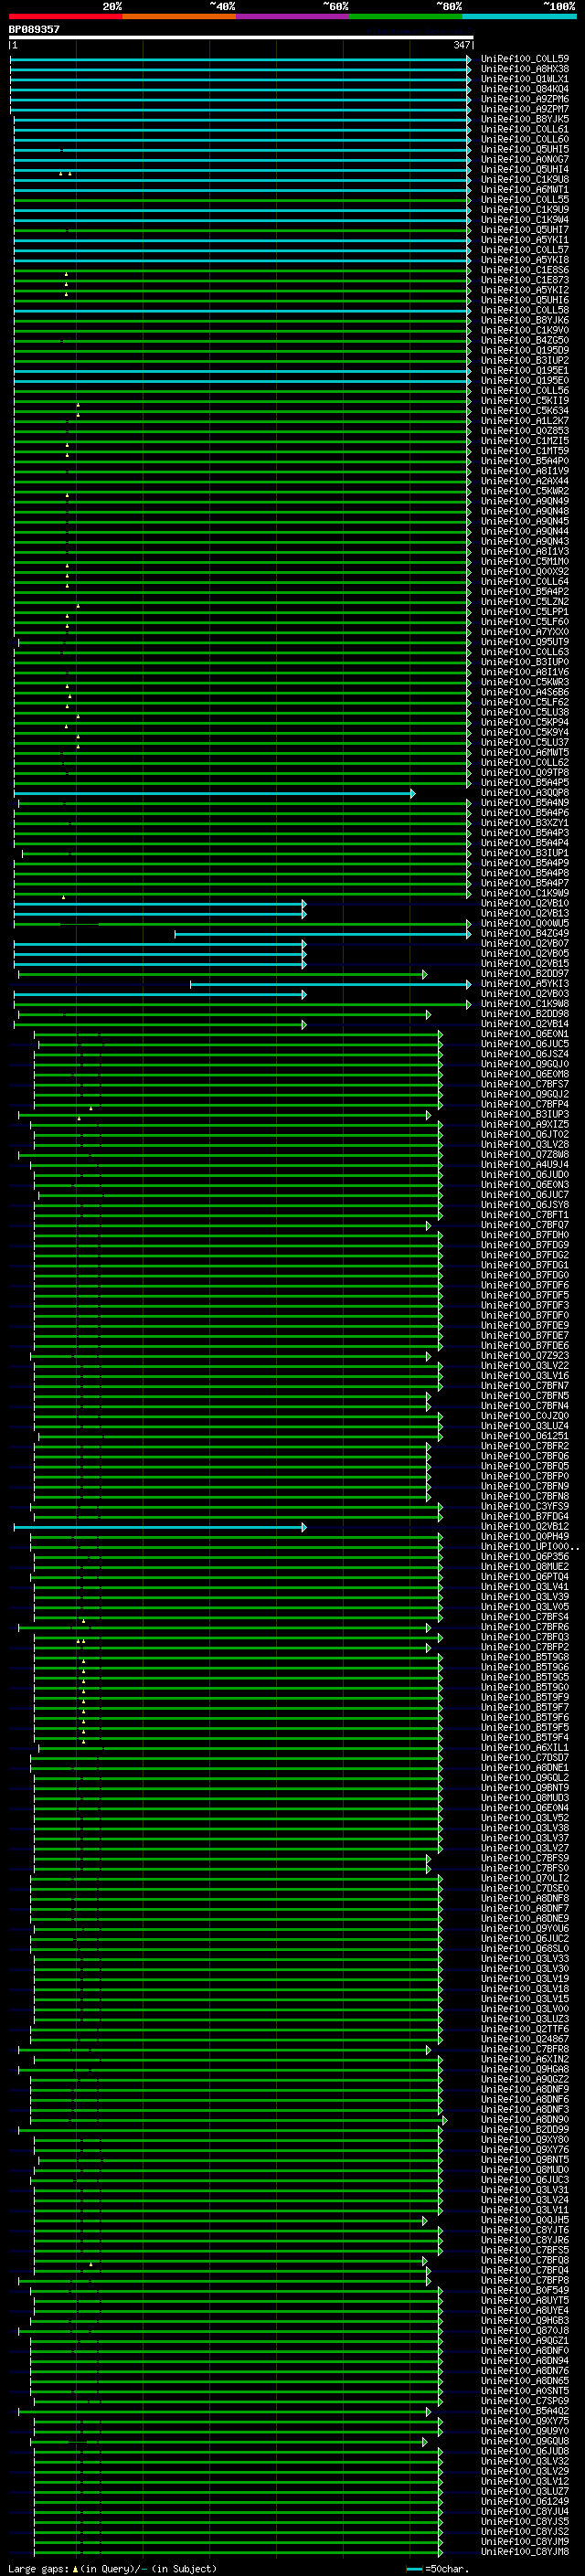Select the UniRef100_C3YFS9 label
This screenshot has width=585, height=2576.
(x=524, y=1507)
